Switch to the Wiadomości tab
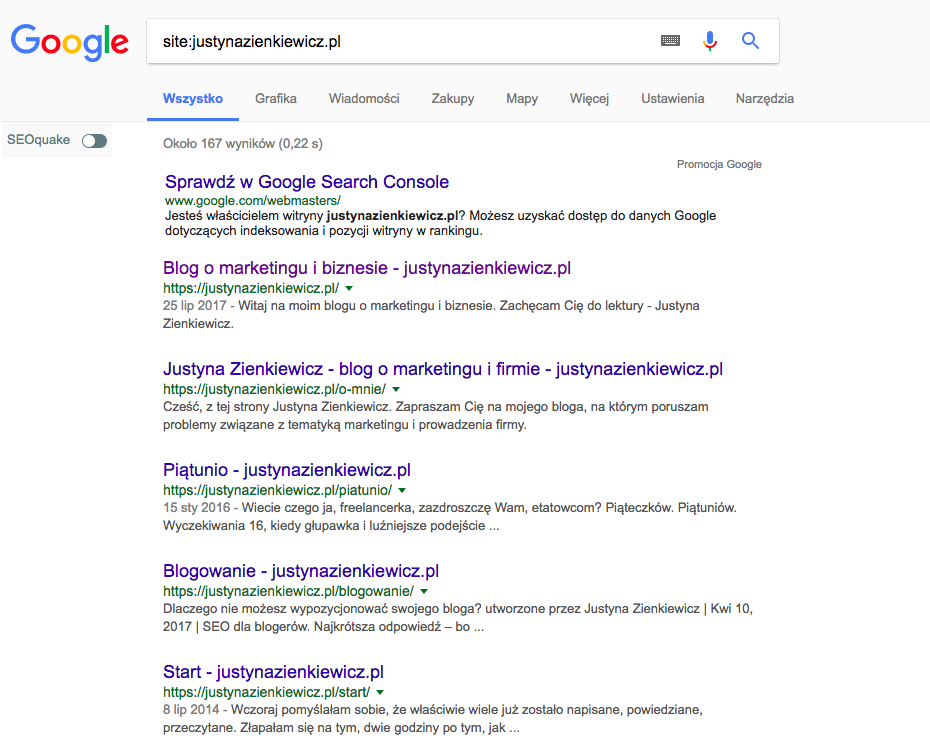Image resolution: width=930 pixels, height=747 pixels. [364, 98]
